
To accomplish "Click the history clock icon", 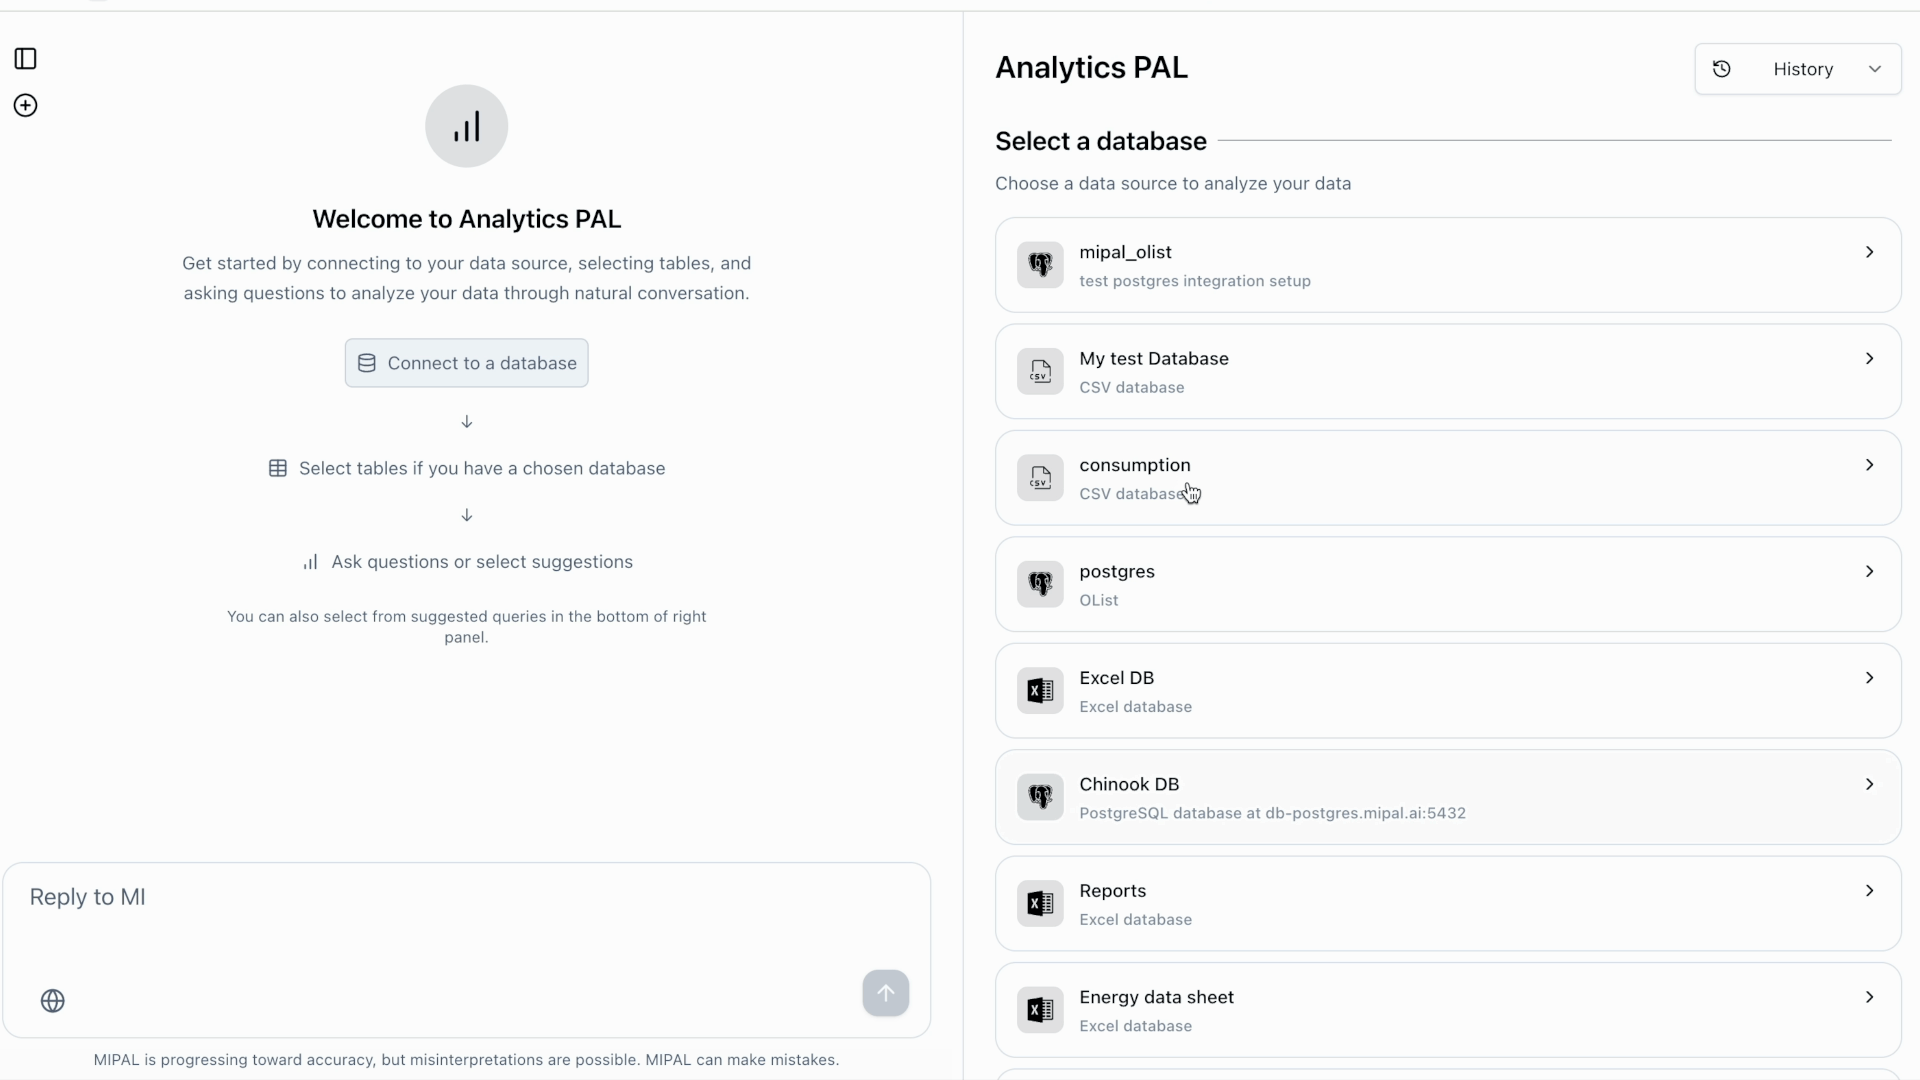I will pyautogui.click(x=1722, y=69).
